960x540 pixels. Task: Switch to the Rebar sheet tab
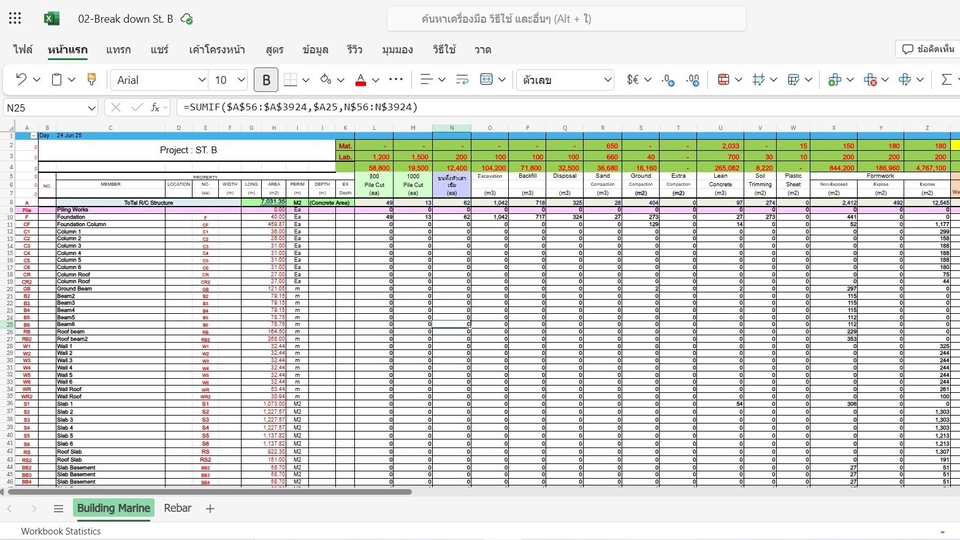point(178,508)
